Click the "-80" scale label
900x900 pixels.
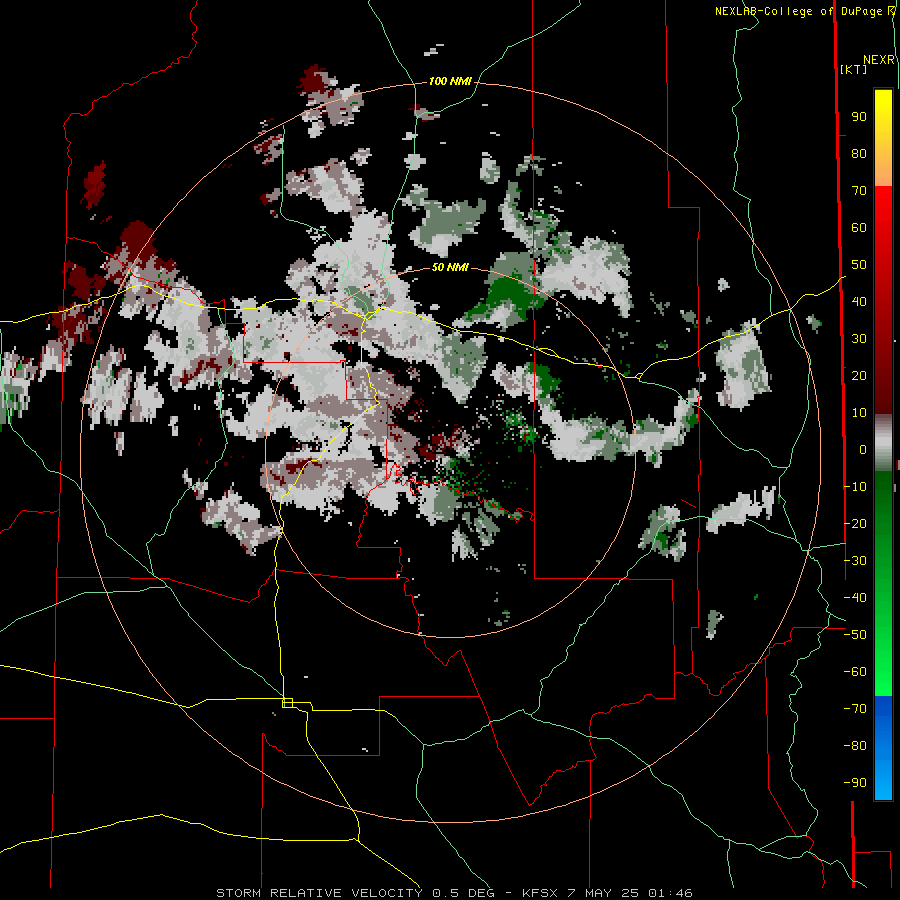855,746
